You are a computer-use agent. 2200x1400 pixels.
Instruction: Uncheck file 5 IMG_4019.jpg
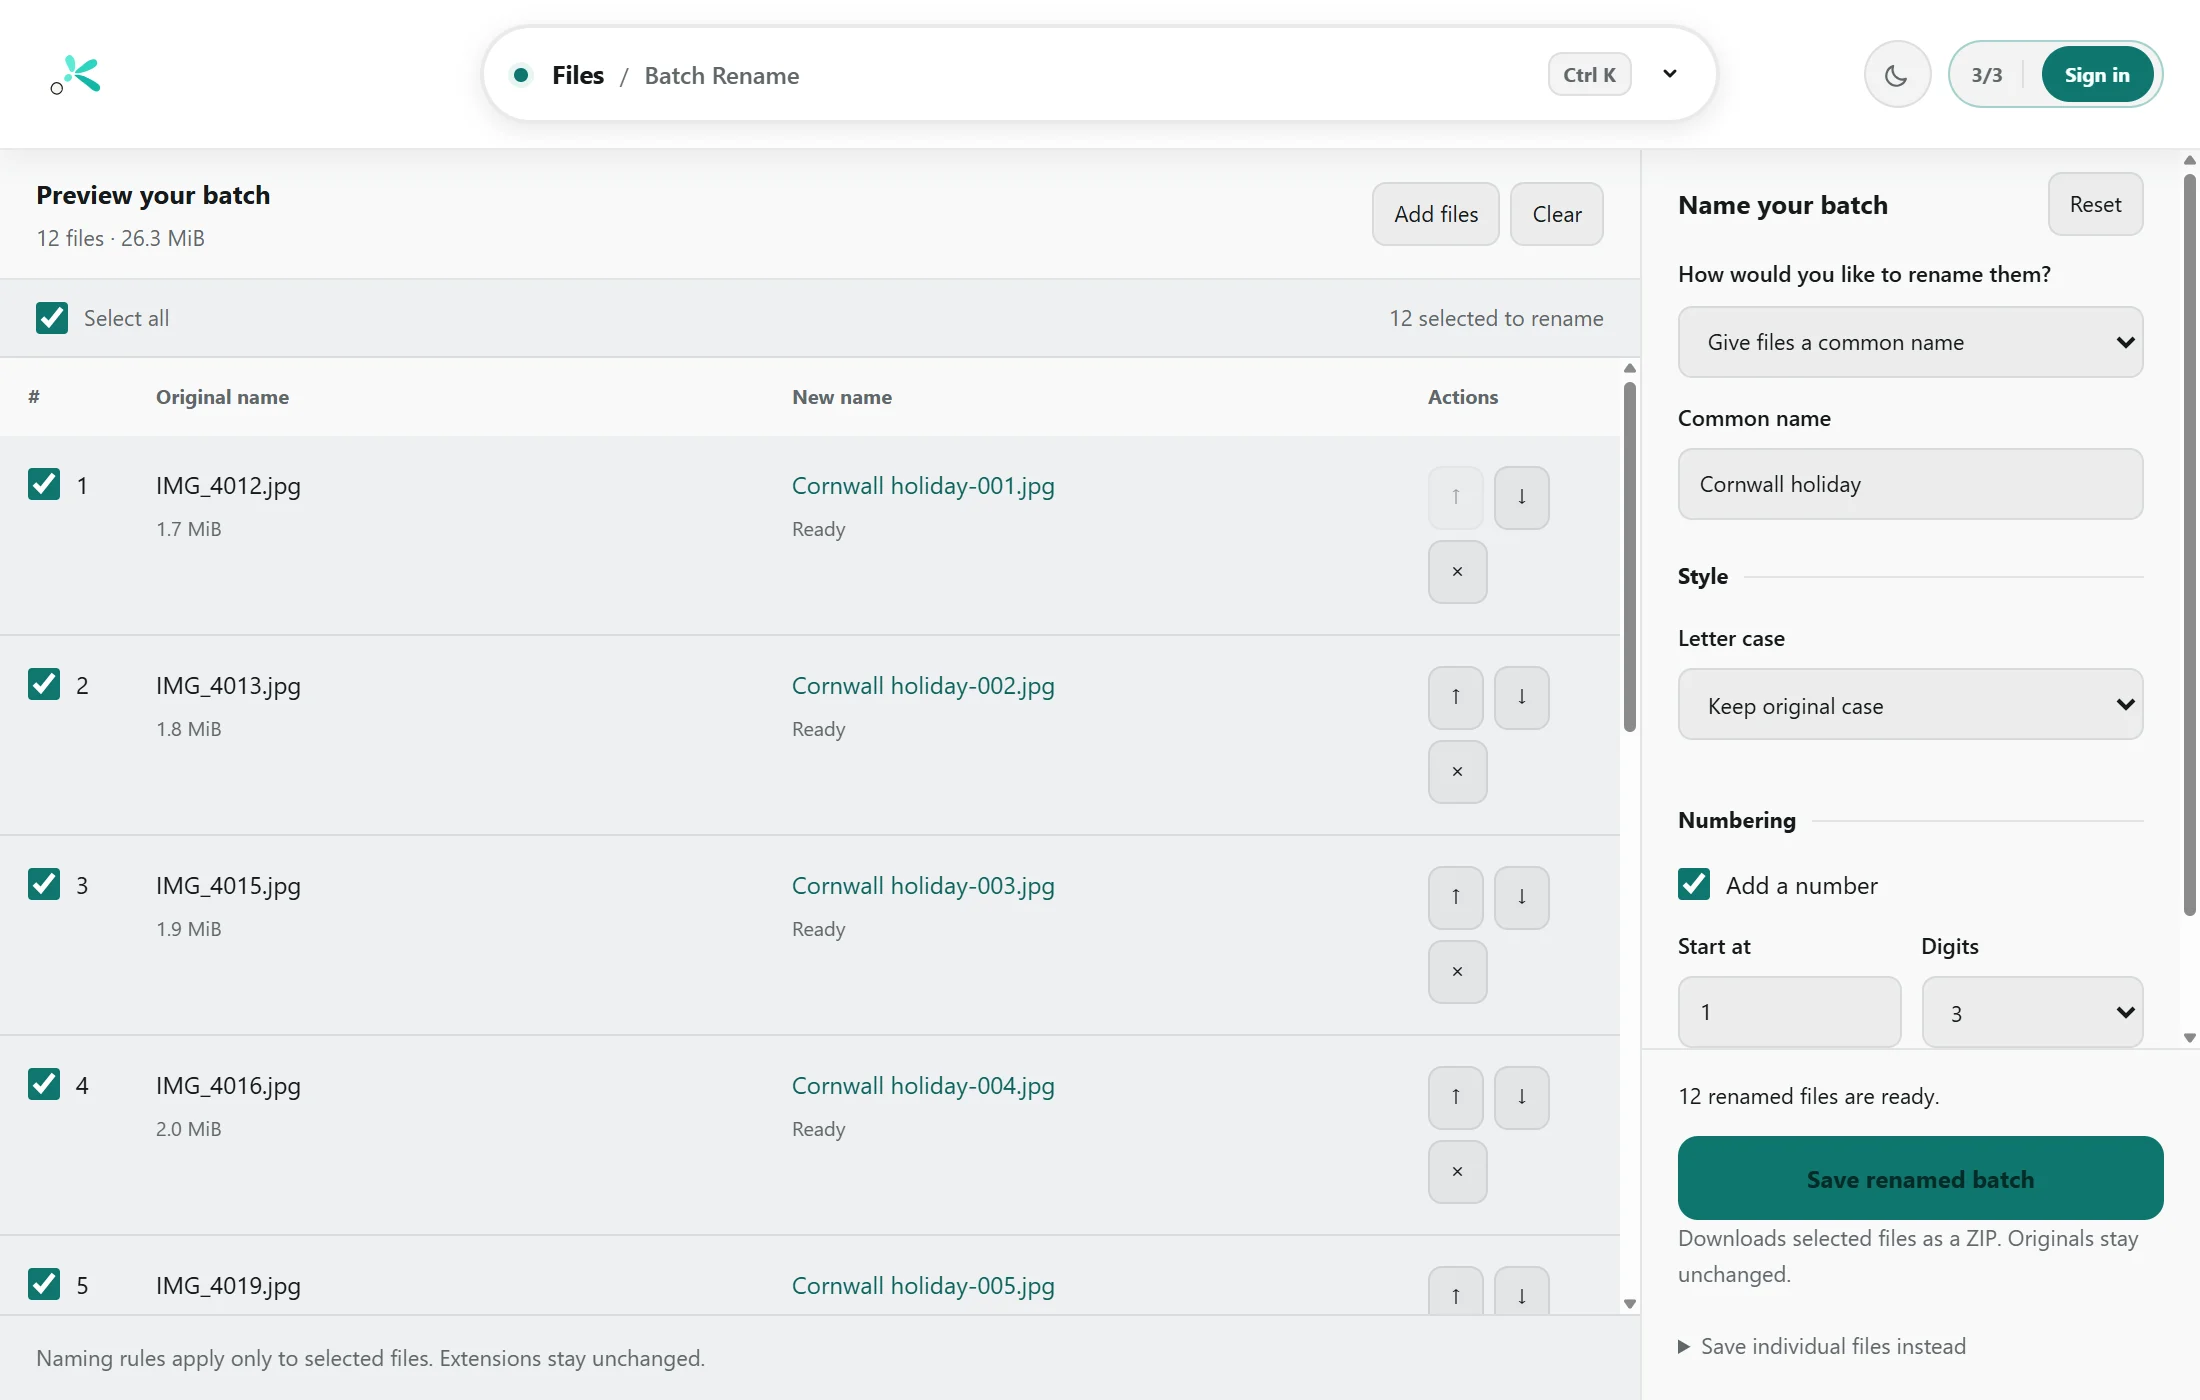point(44,1284)
